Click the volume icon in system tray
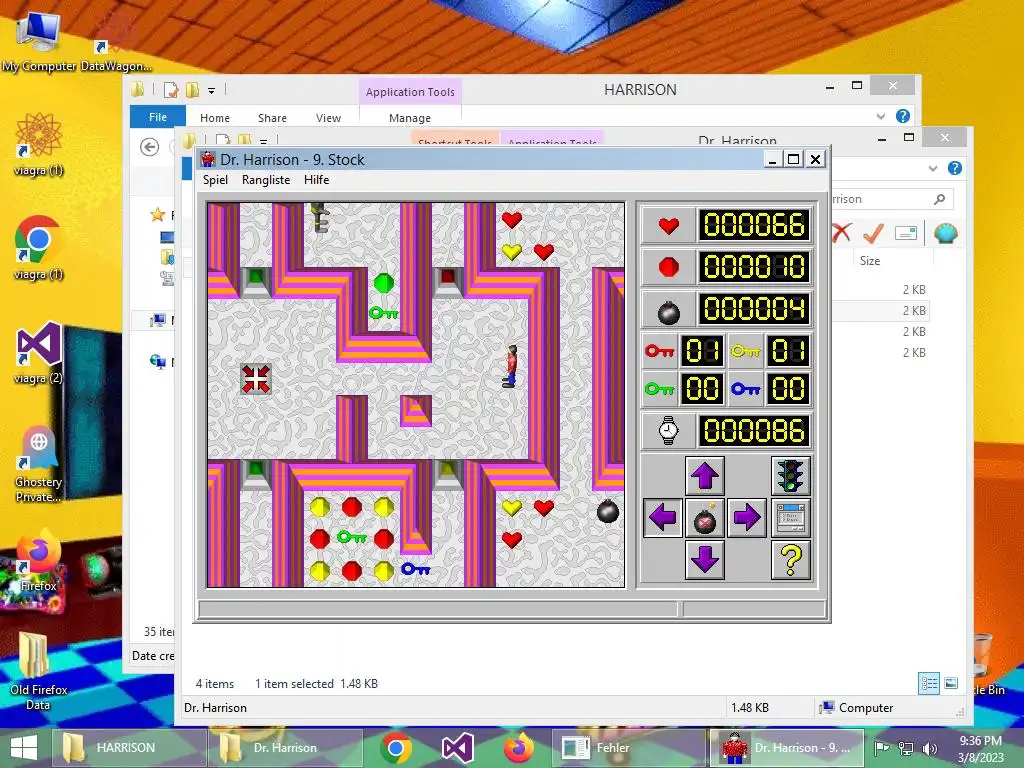Image resolution: width=1024 pixels, height=768 pixels. pyautogui.click(x=929, y=748)
